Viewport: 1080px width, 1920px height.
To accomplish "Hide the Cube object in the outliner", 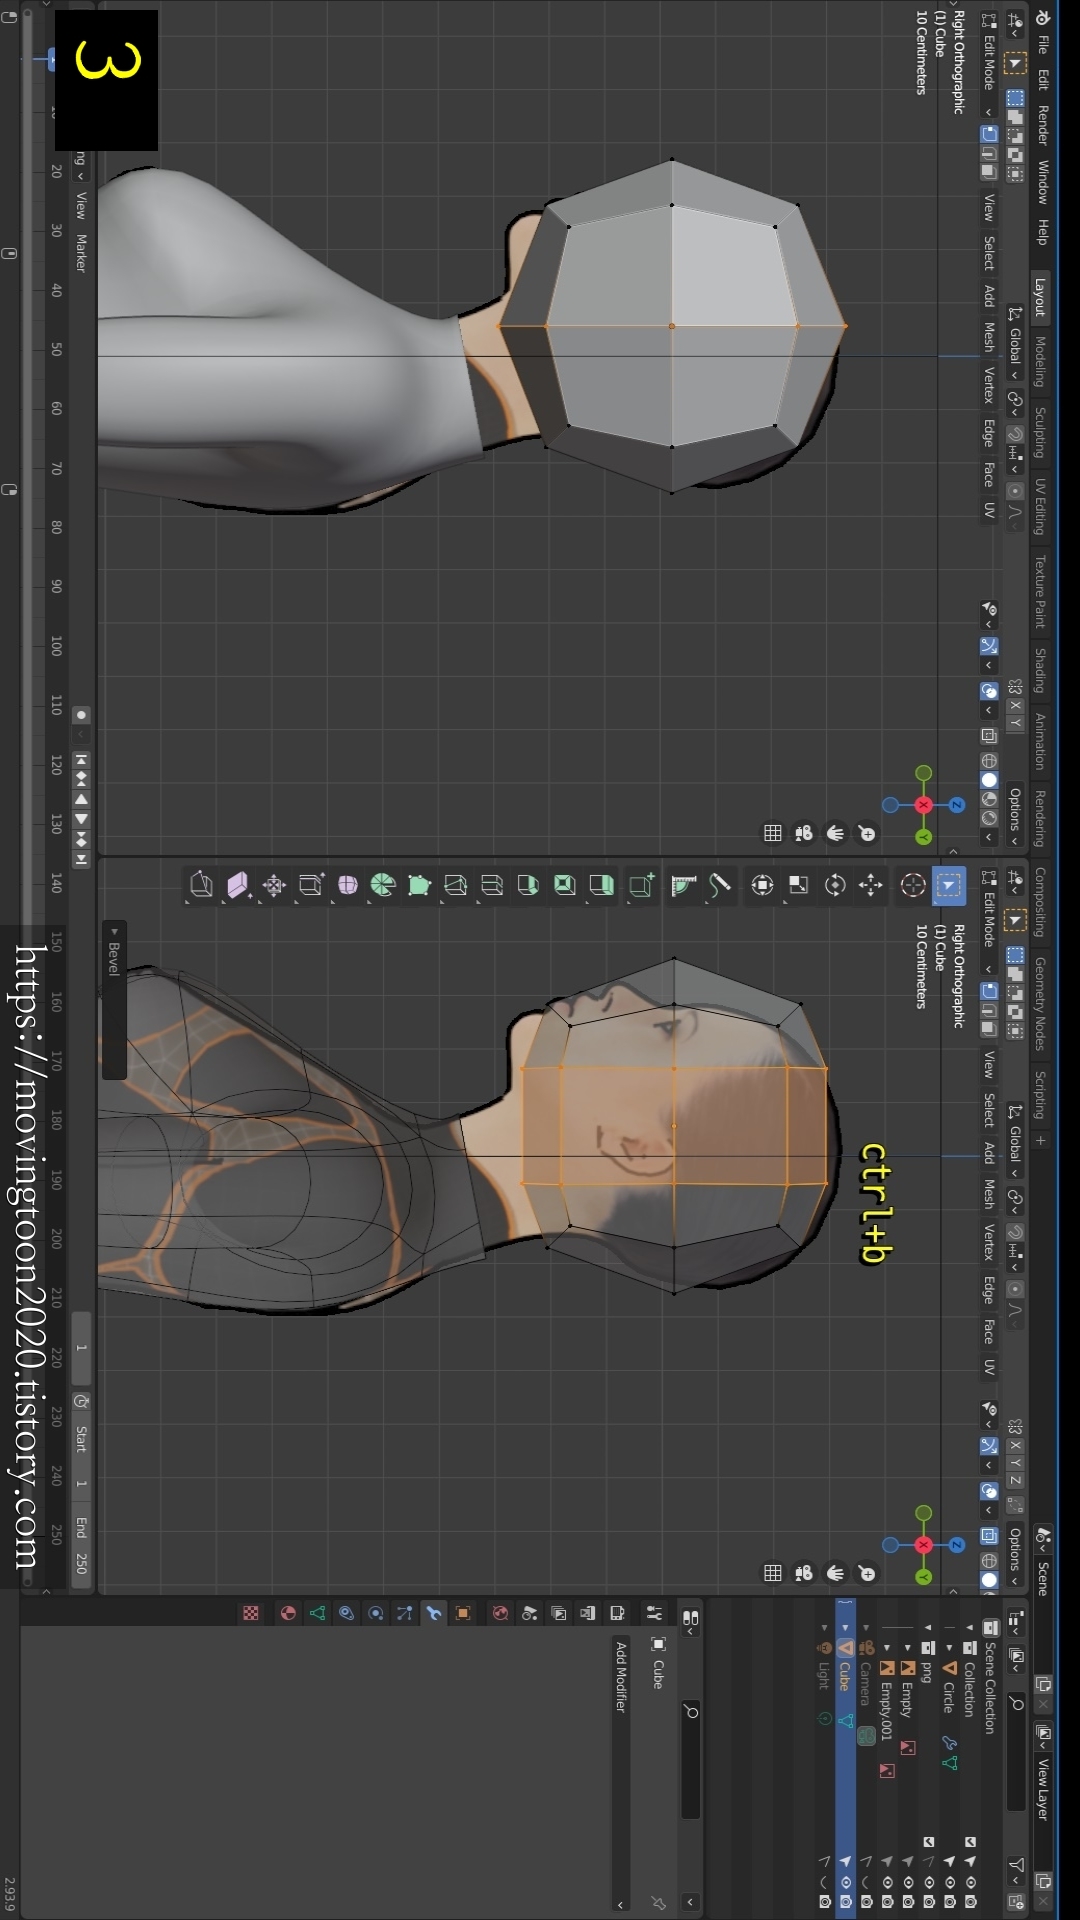I will coord(845,1882).
